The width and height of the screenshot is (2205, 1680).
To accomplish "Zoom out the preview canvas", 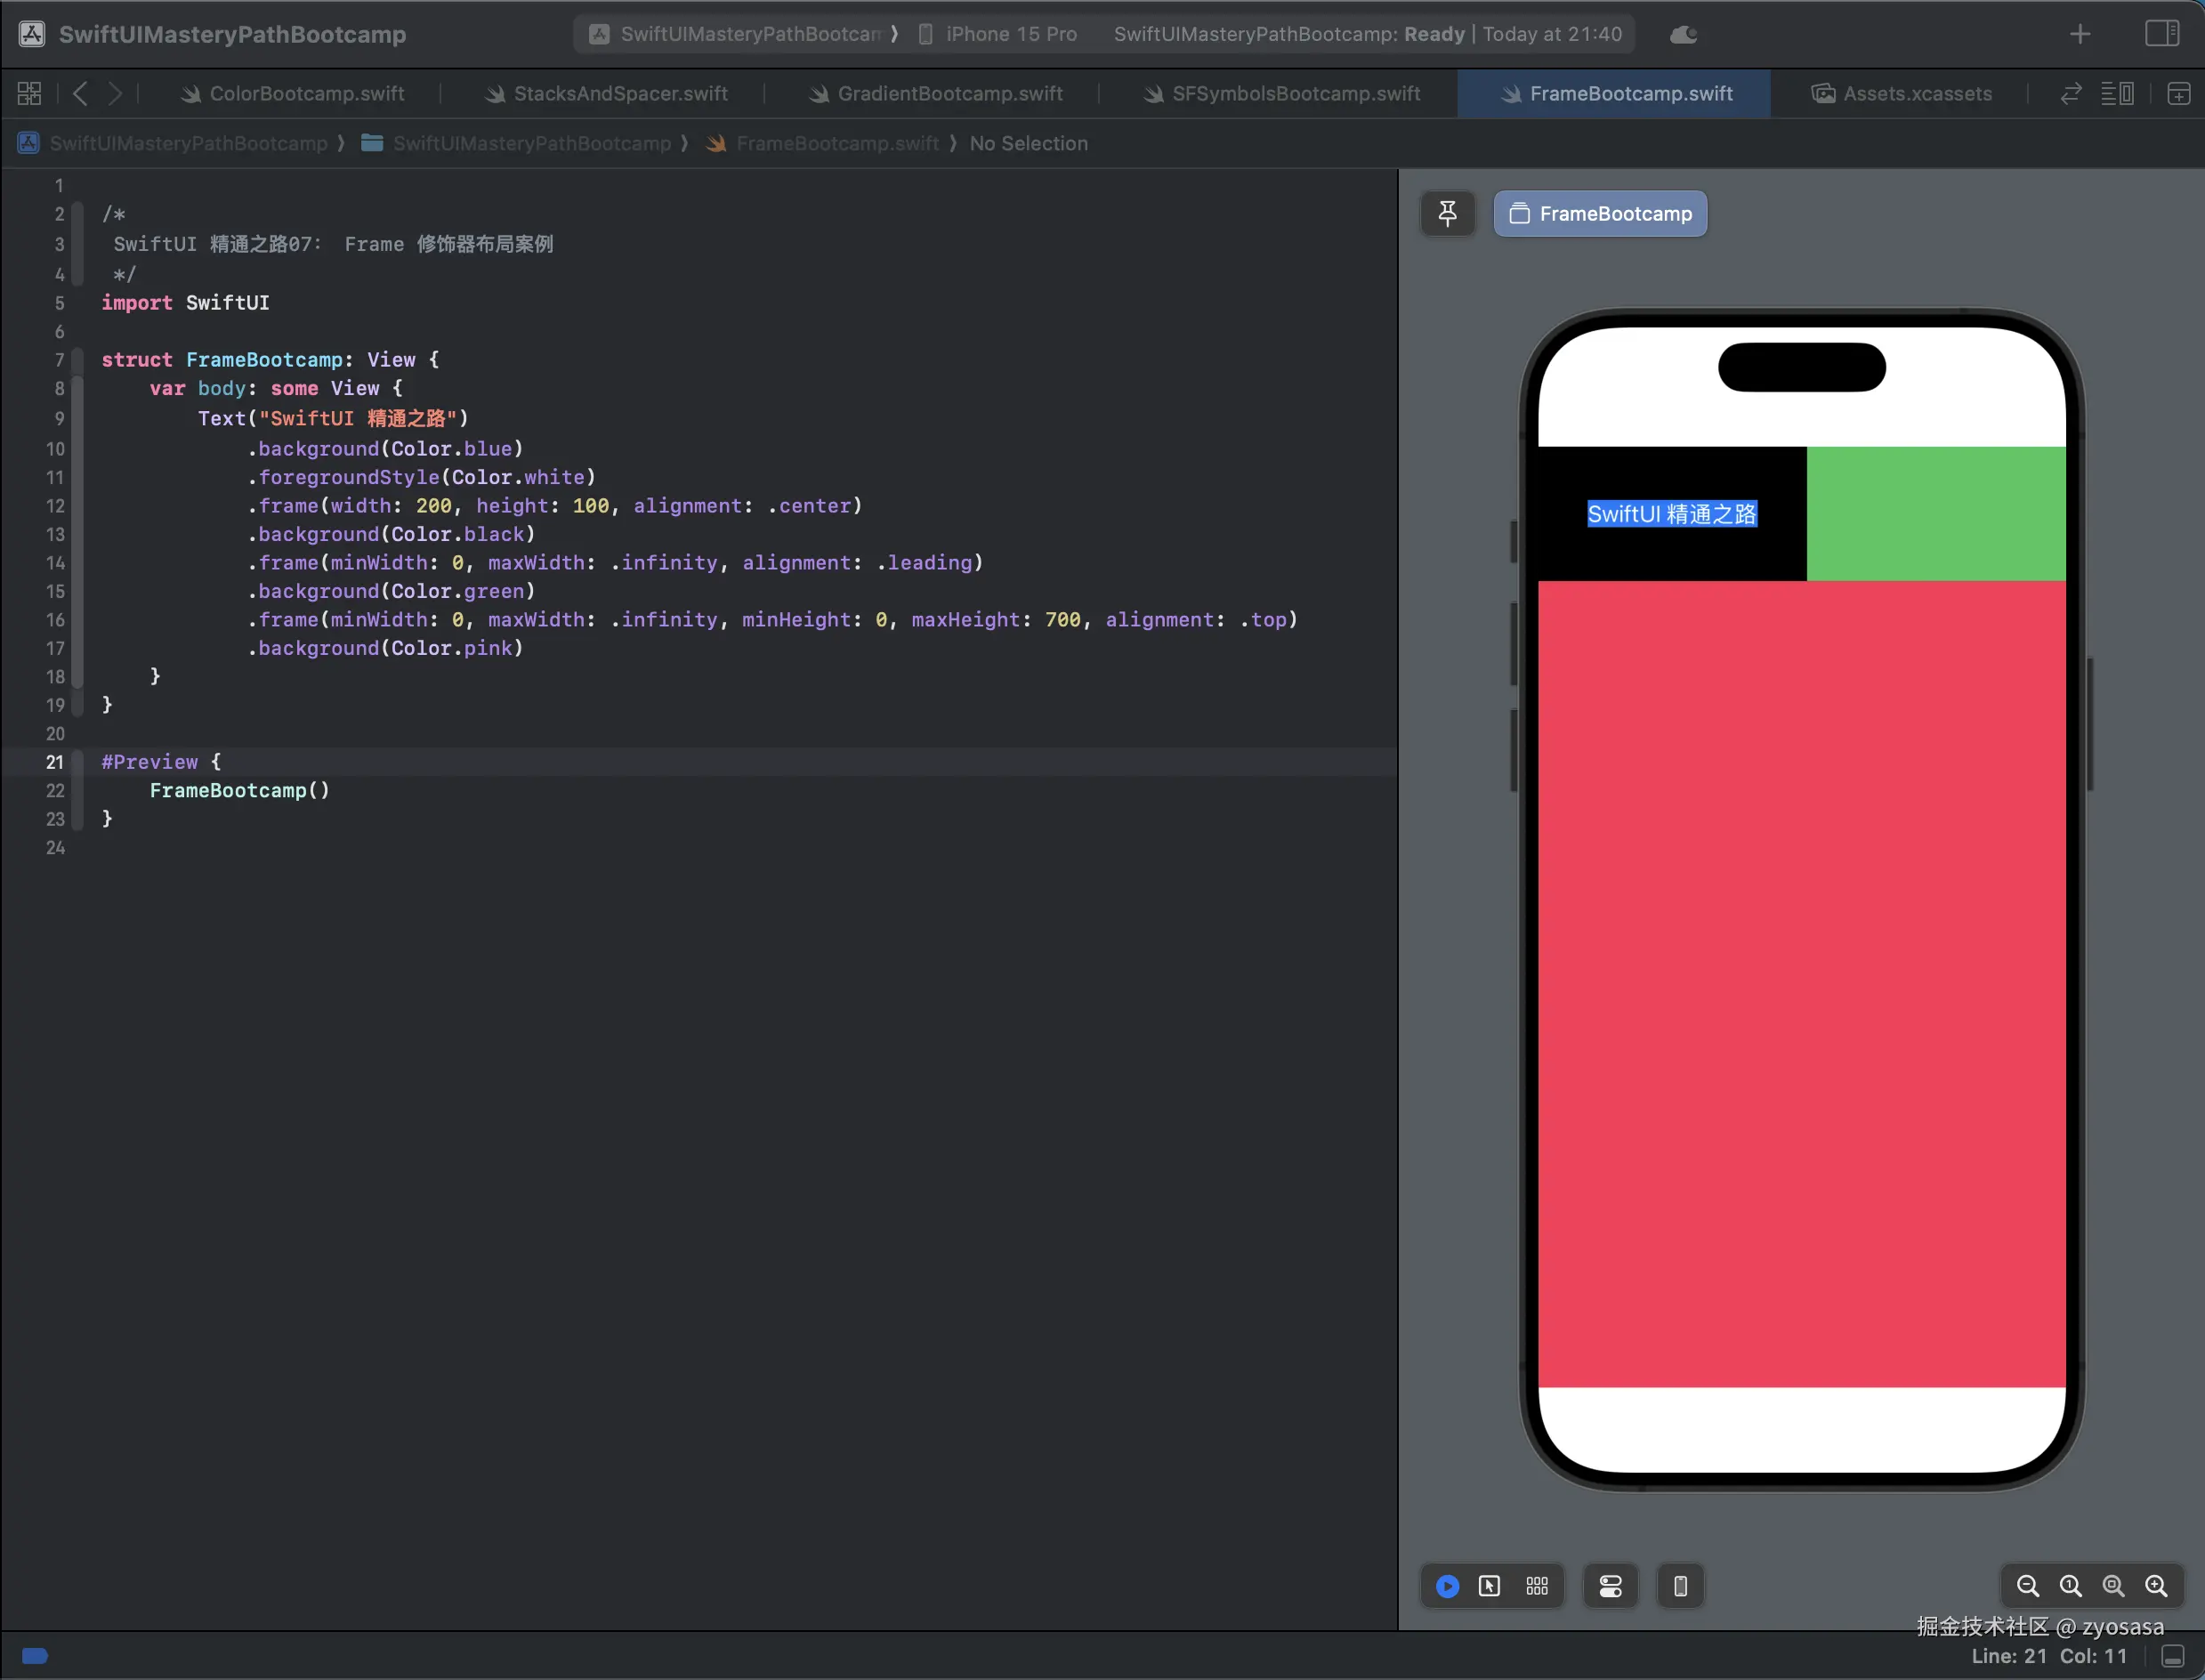I will pyautogui.click(x=2027, y=1586).
